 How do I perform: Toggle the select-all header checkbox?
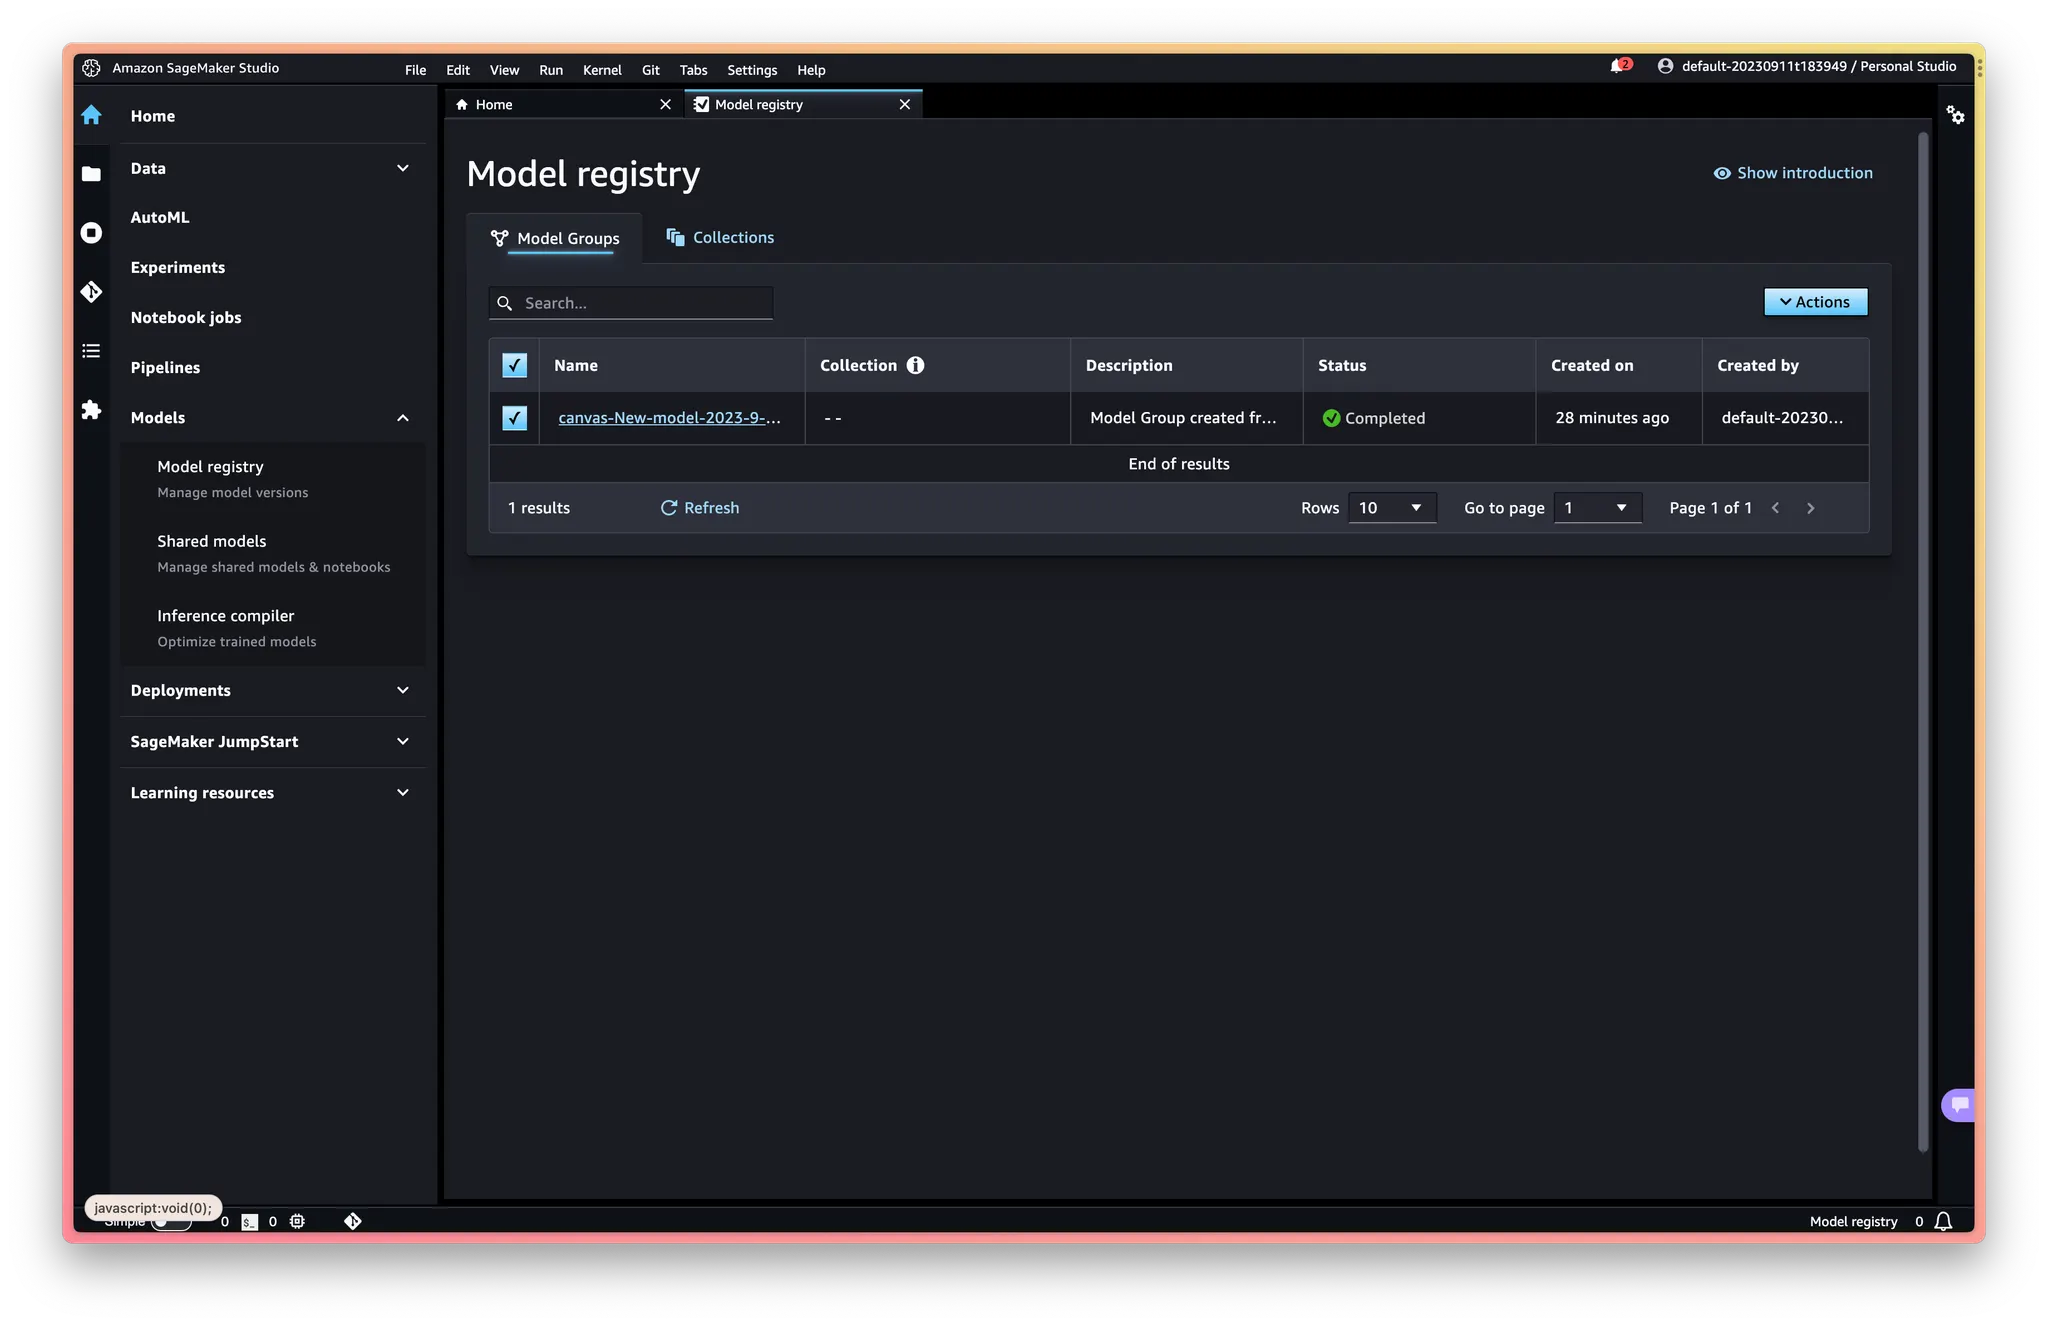coord(514,365)
